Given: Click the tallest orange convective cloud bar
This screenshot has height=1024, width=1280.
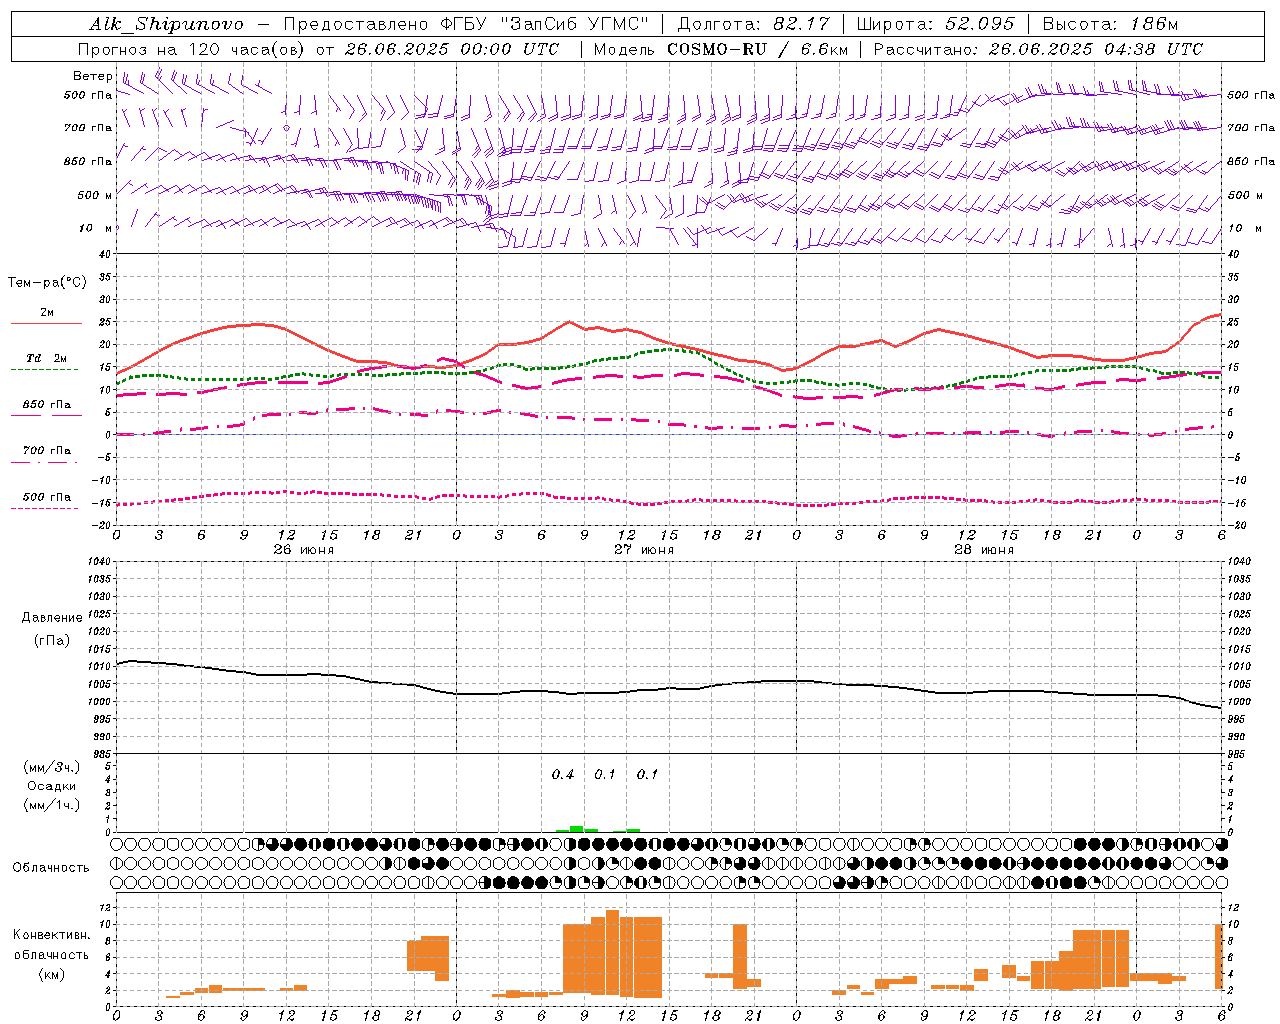Looking at the screenshot, I should (612, 953).
